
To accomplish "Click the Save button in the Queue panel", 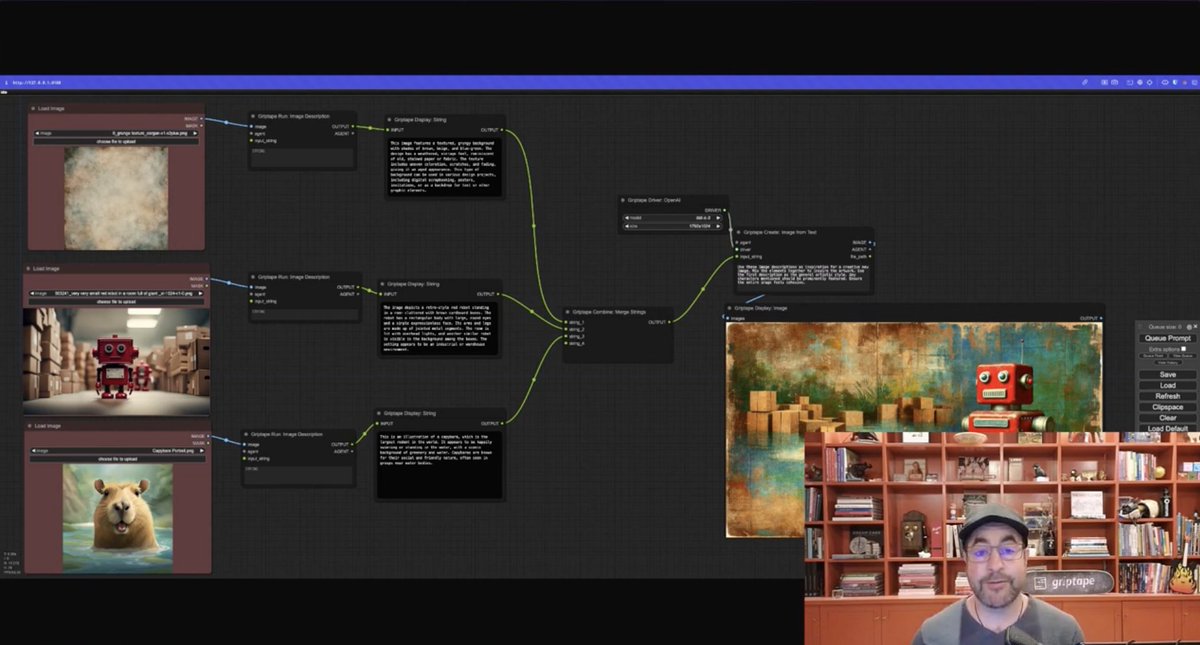I will click(1167, 374).
